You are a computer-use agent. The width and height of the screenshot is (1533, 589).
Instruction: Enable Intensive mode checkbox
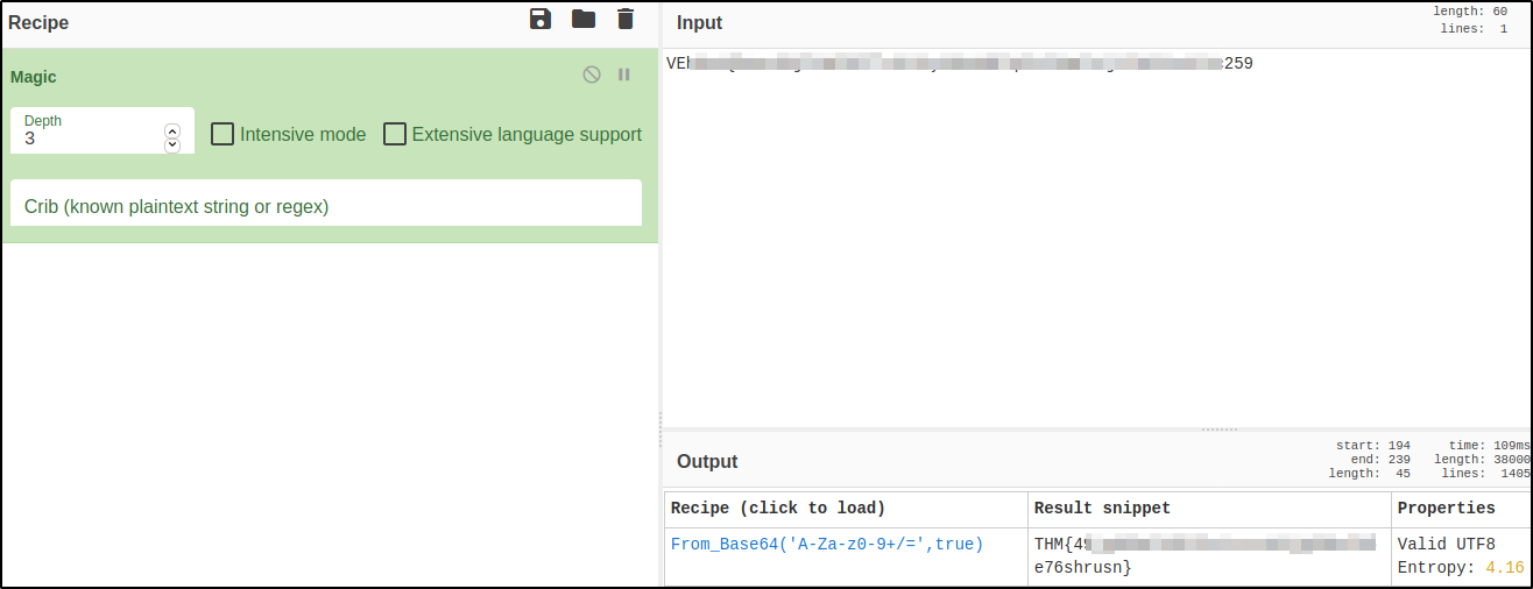click(222, 134)
